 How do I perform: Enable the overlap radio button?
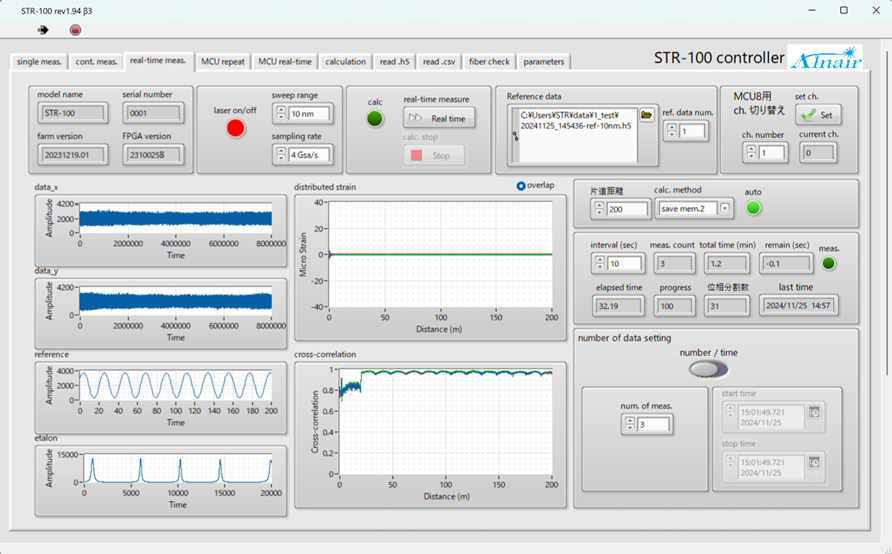pos(521,186)
